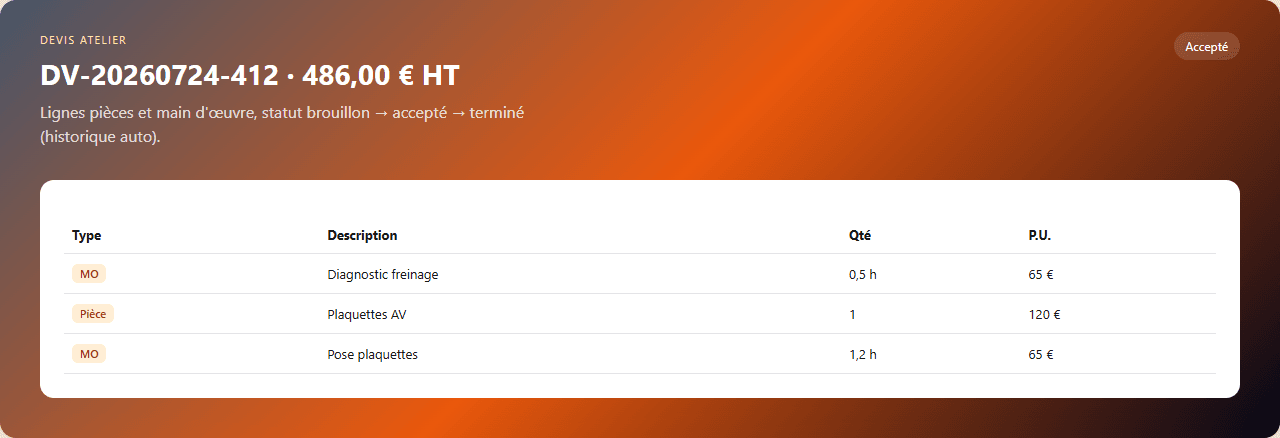1280x438 pixels.
Task: Click the 1,2 h quantity cell
Action: (862, 354)
